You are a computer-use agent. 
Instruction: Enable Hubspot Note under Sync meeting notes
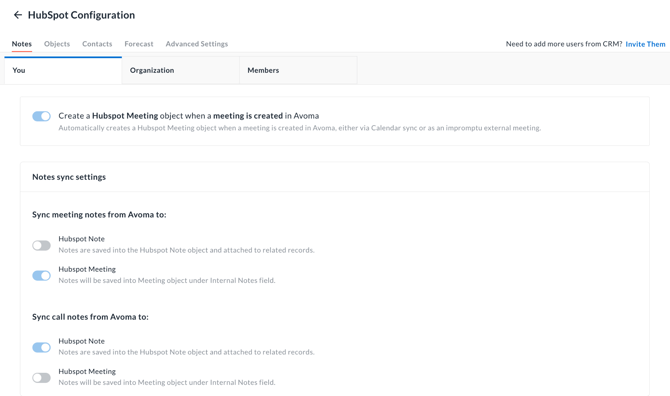pyautogui.click(x=41, y=245)
